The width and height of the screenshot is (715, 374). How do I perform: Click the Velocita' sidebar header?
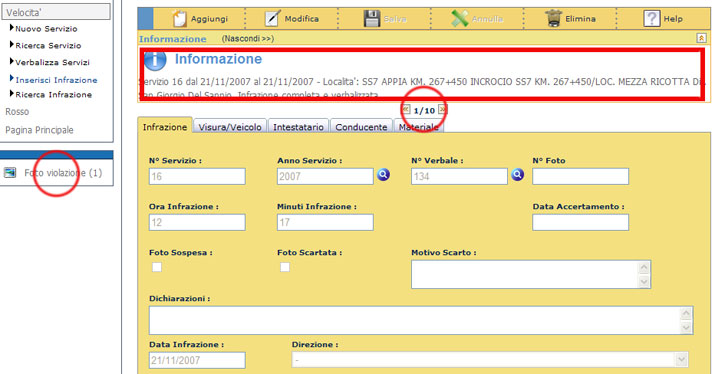coord(56,12)
